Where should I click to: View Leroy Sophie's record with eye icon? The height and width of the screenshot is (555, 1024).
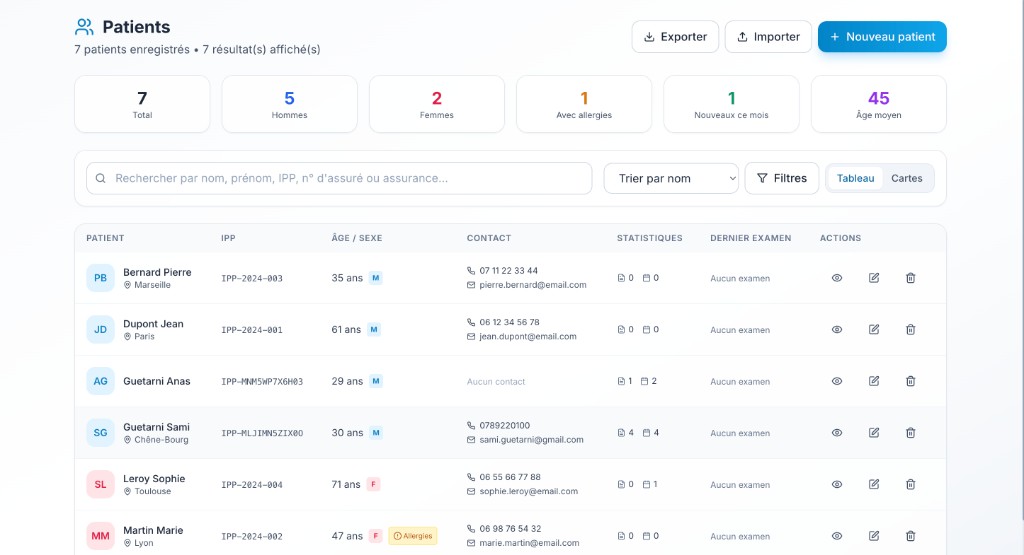coord(837,484)
